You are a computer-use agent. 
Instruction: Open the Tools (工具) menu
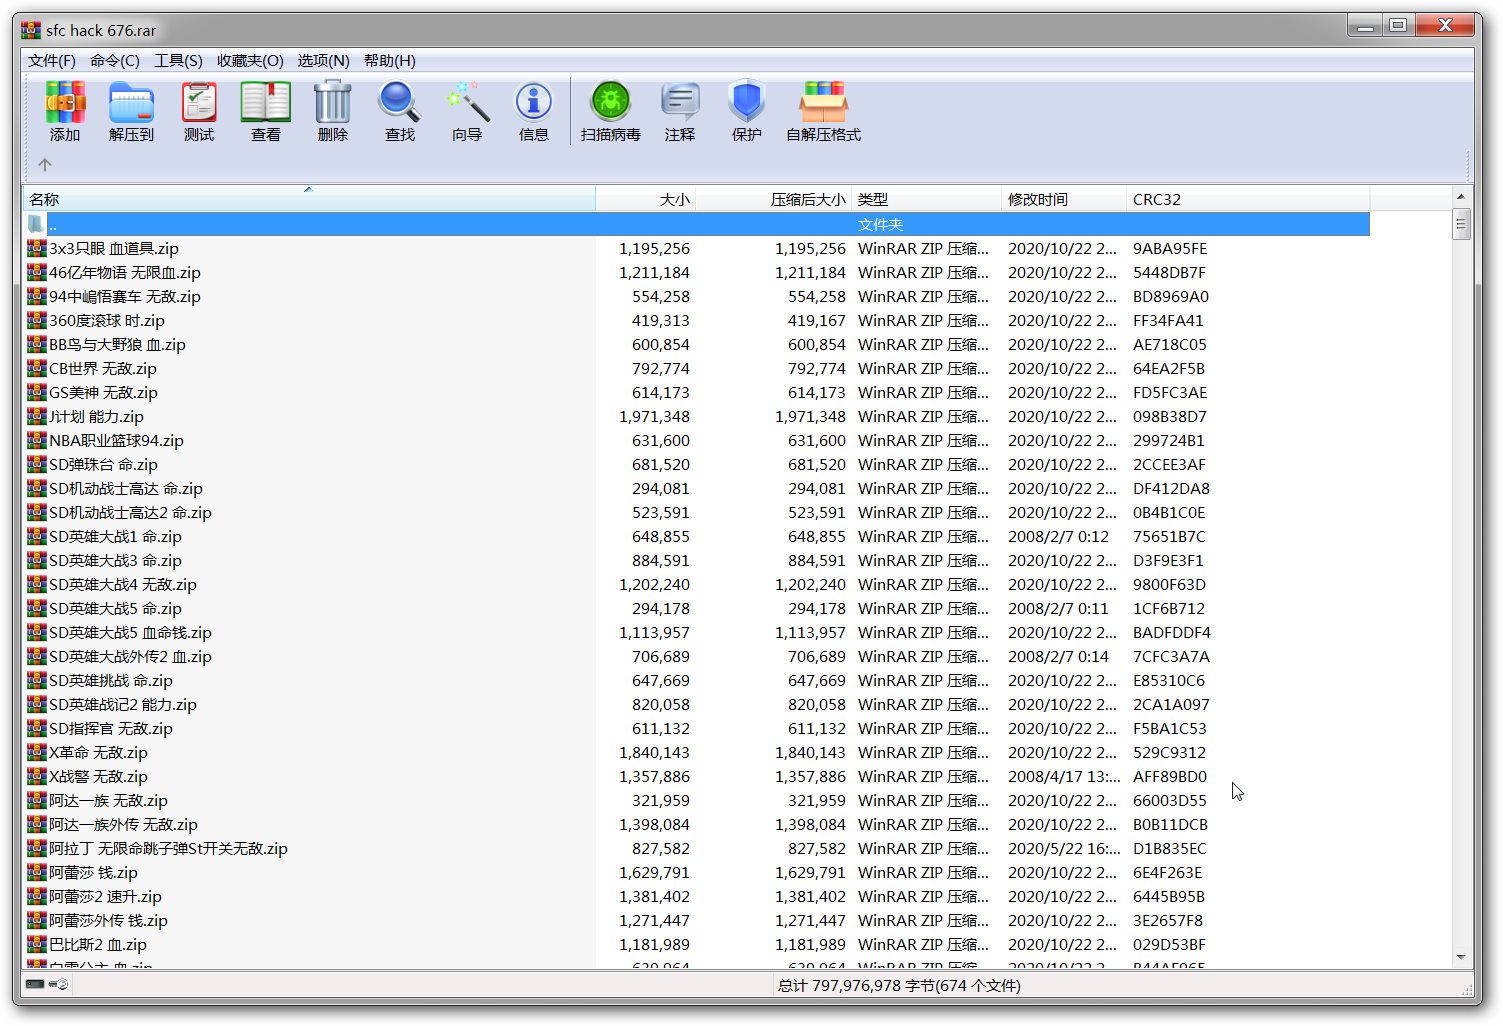click(178, 61)
